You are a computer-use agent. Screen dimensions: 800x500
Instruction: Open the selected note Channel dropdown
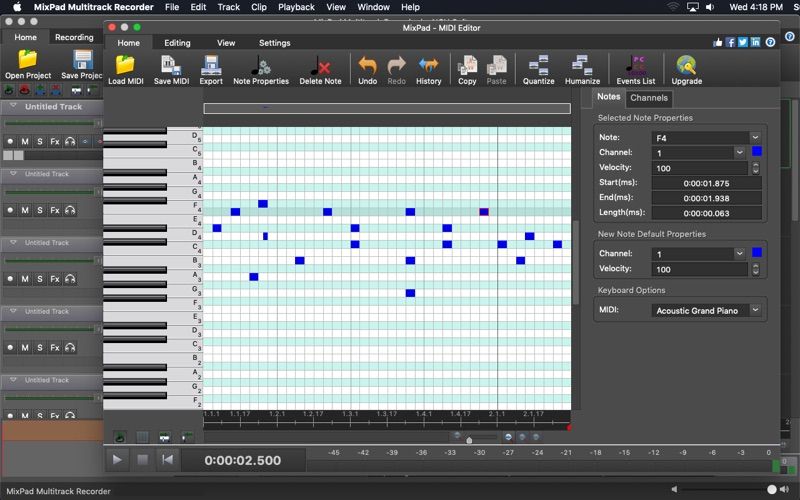click(x=740, y=153)
